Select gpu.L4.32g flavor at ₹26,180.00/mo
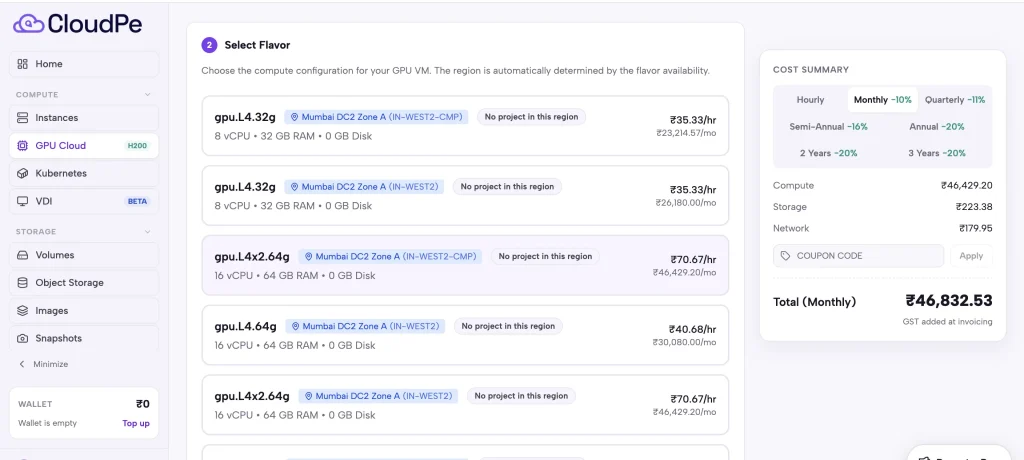1024x460 pixels. [465, 195]
